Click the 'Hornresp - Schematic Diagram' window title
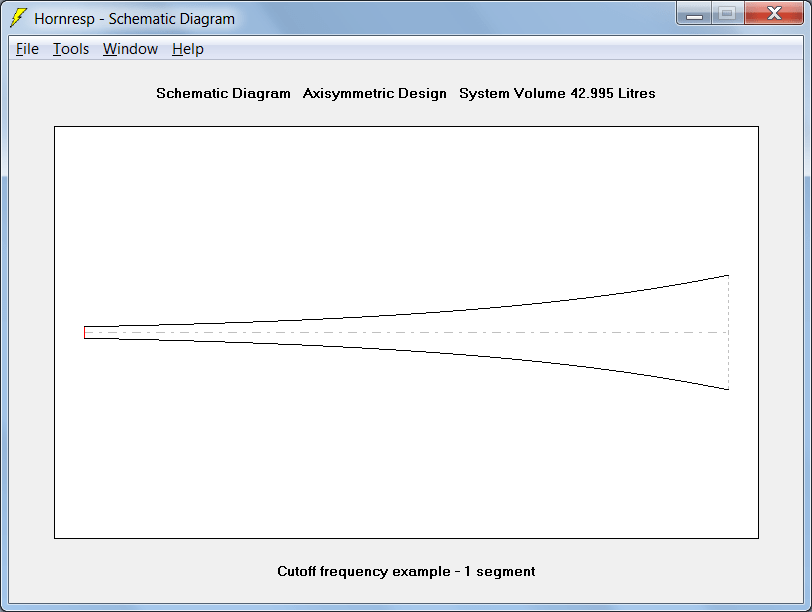The height and width of the screenshot is (612, 812). tap(134, 19)
